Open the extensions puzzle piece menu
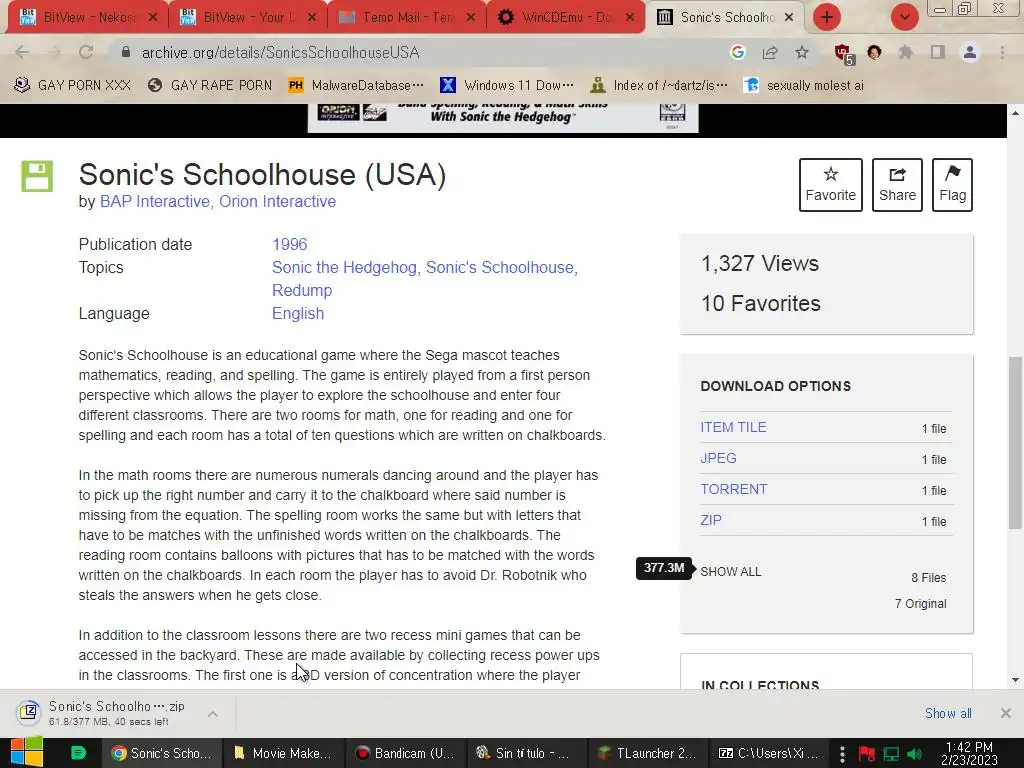 tap(905, 52)
